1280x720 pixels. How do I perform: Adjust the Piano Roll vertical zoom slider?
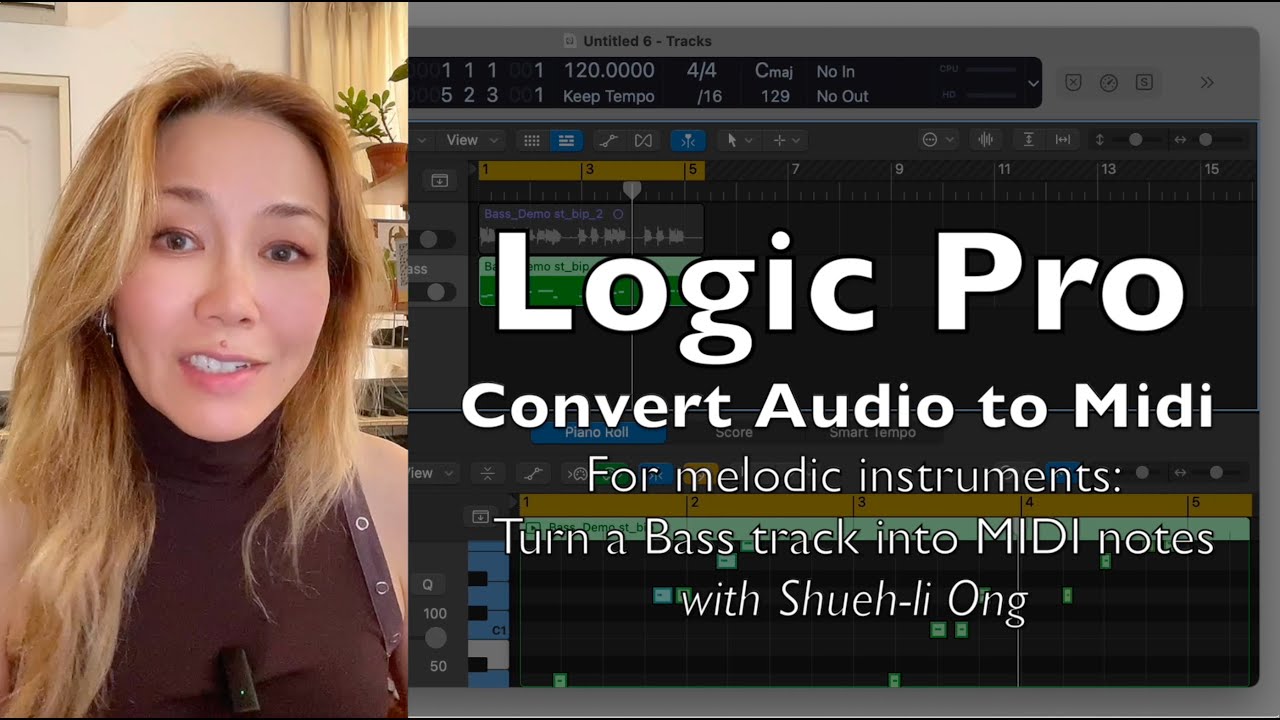1141,472
